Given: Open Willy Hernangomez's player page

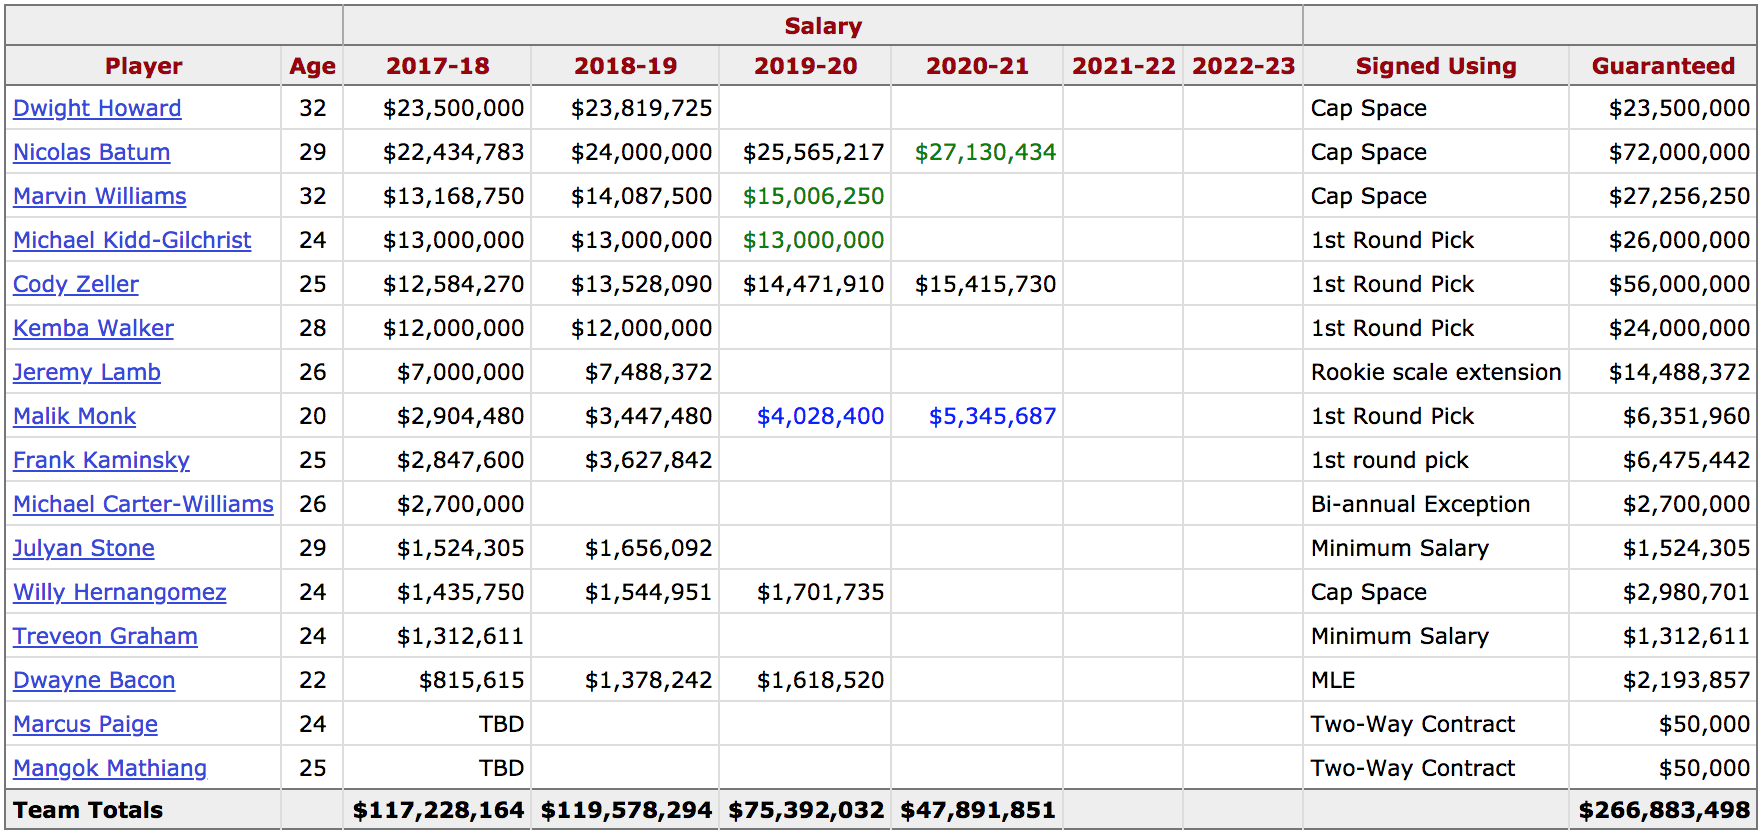Looking at the screenshot, I should click(119, 592).
